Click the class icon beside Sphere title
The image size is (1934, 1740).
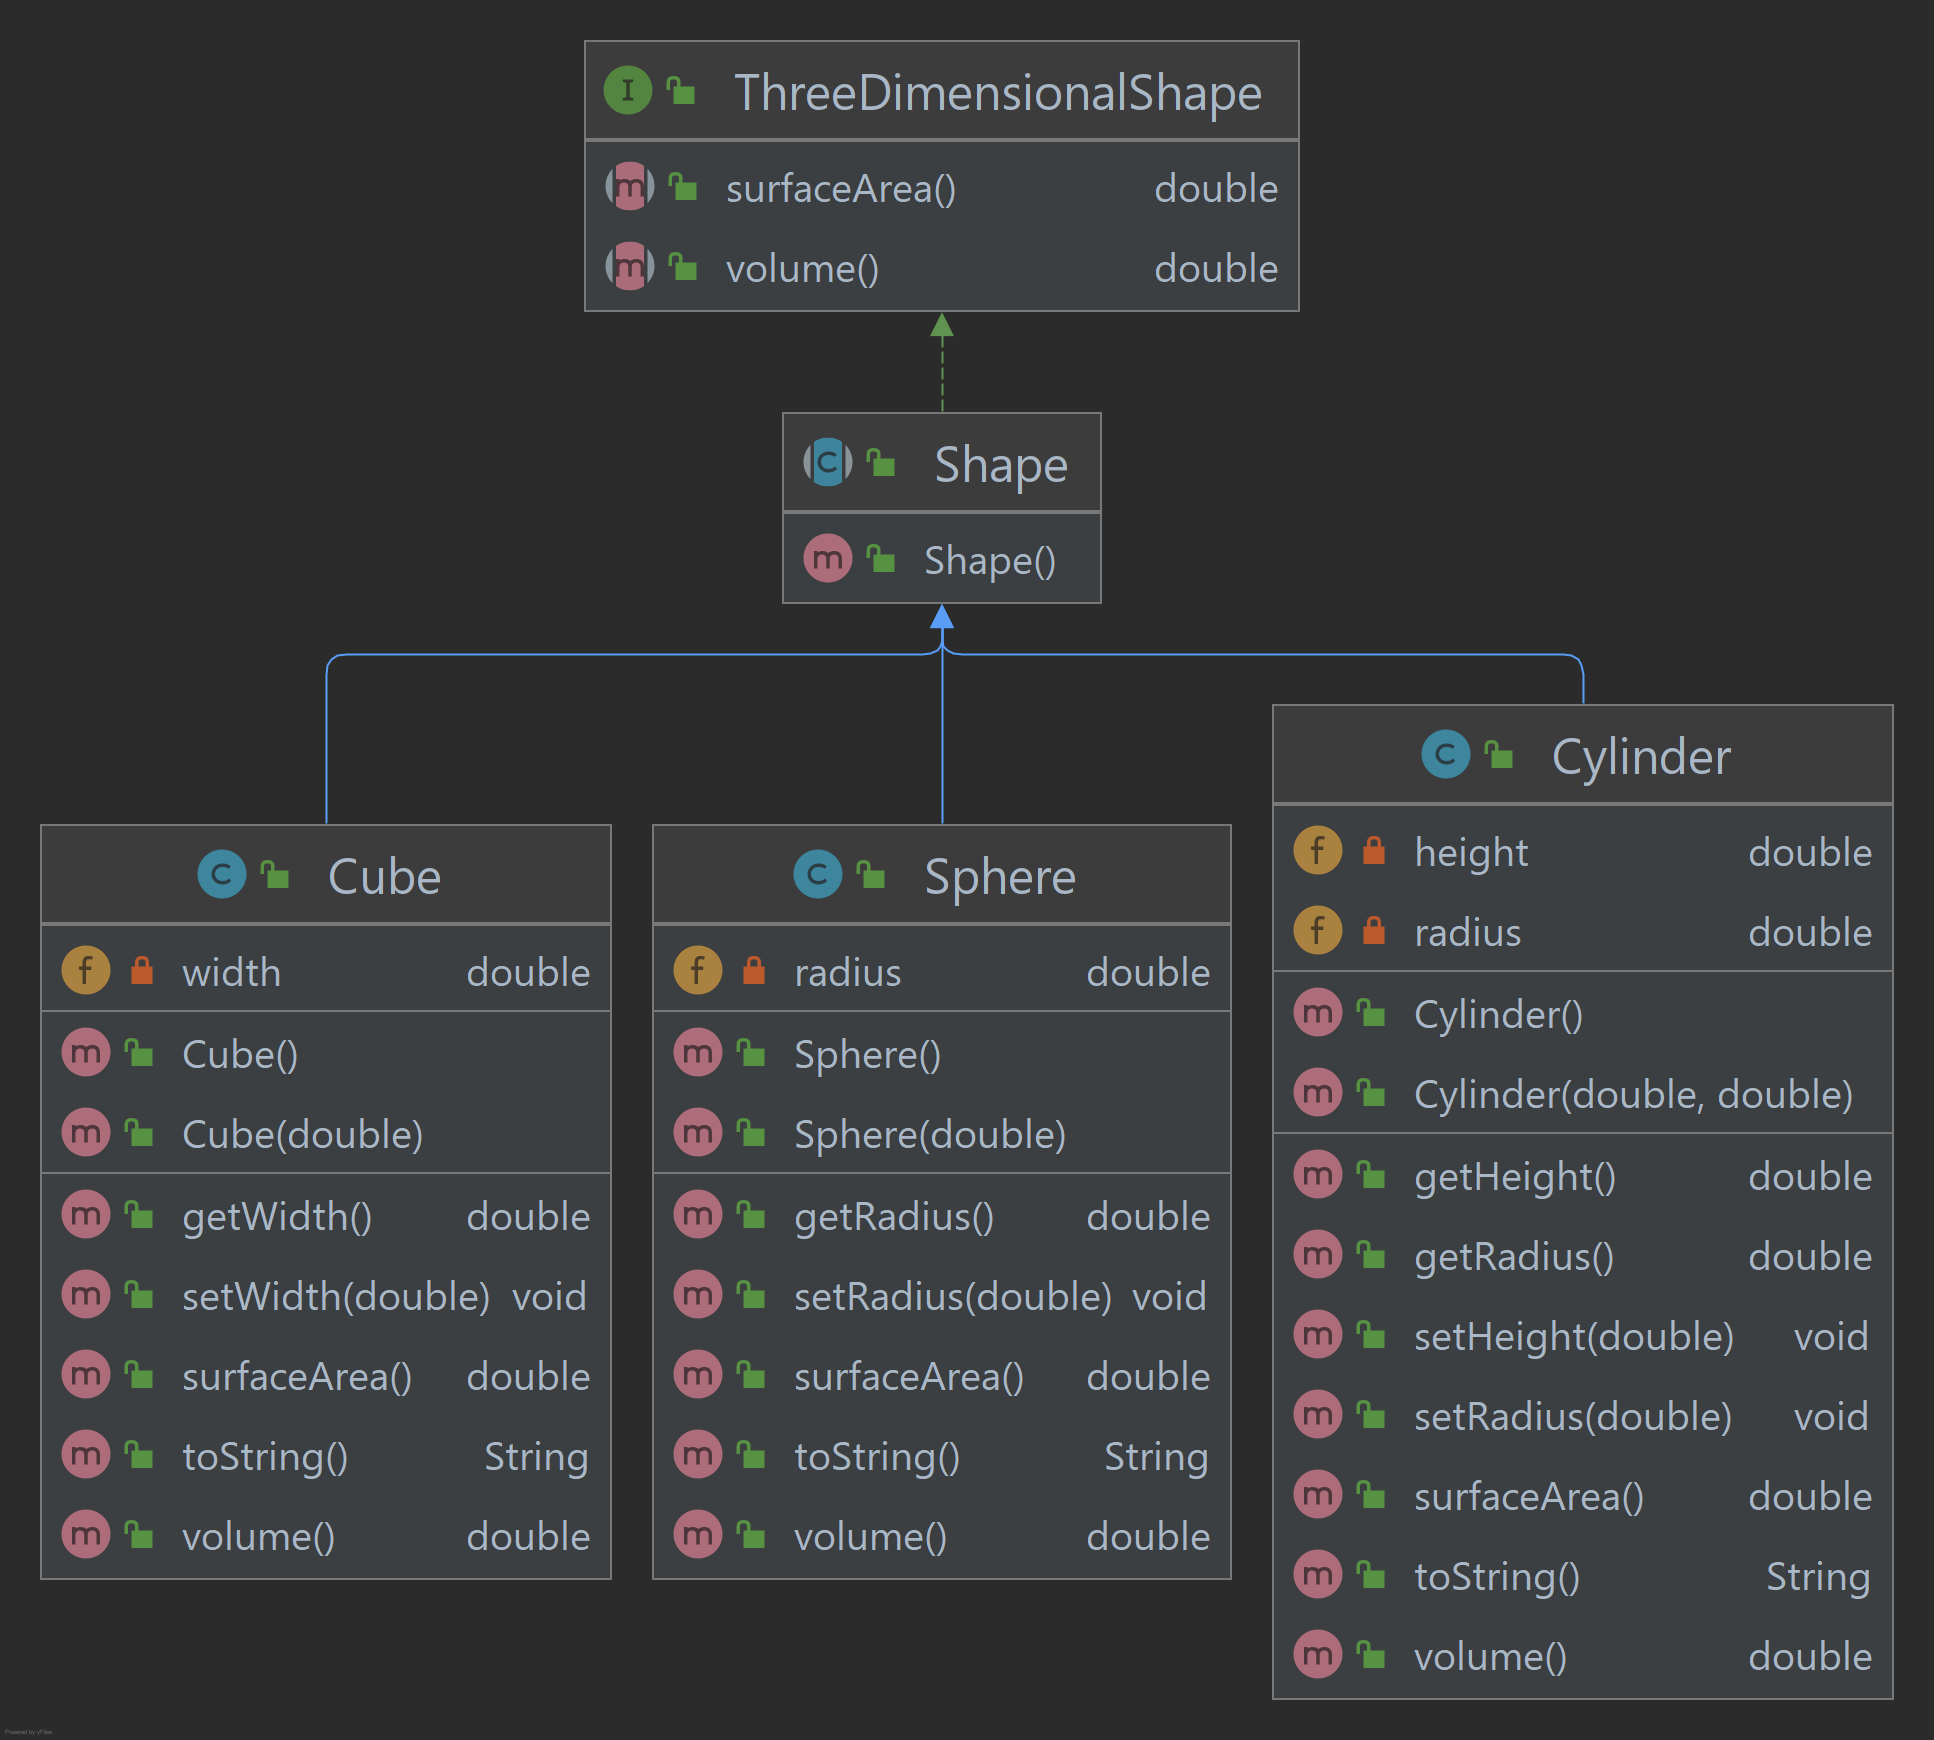pyautogui.click(x=817, y=875)
